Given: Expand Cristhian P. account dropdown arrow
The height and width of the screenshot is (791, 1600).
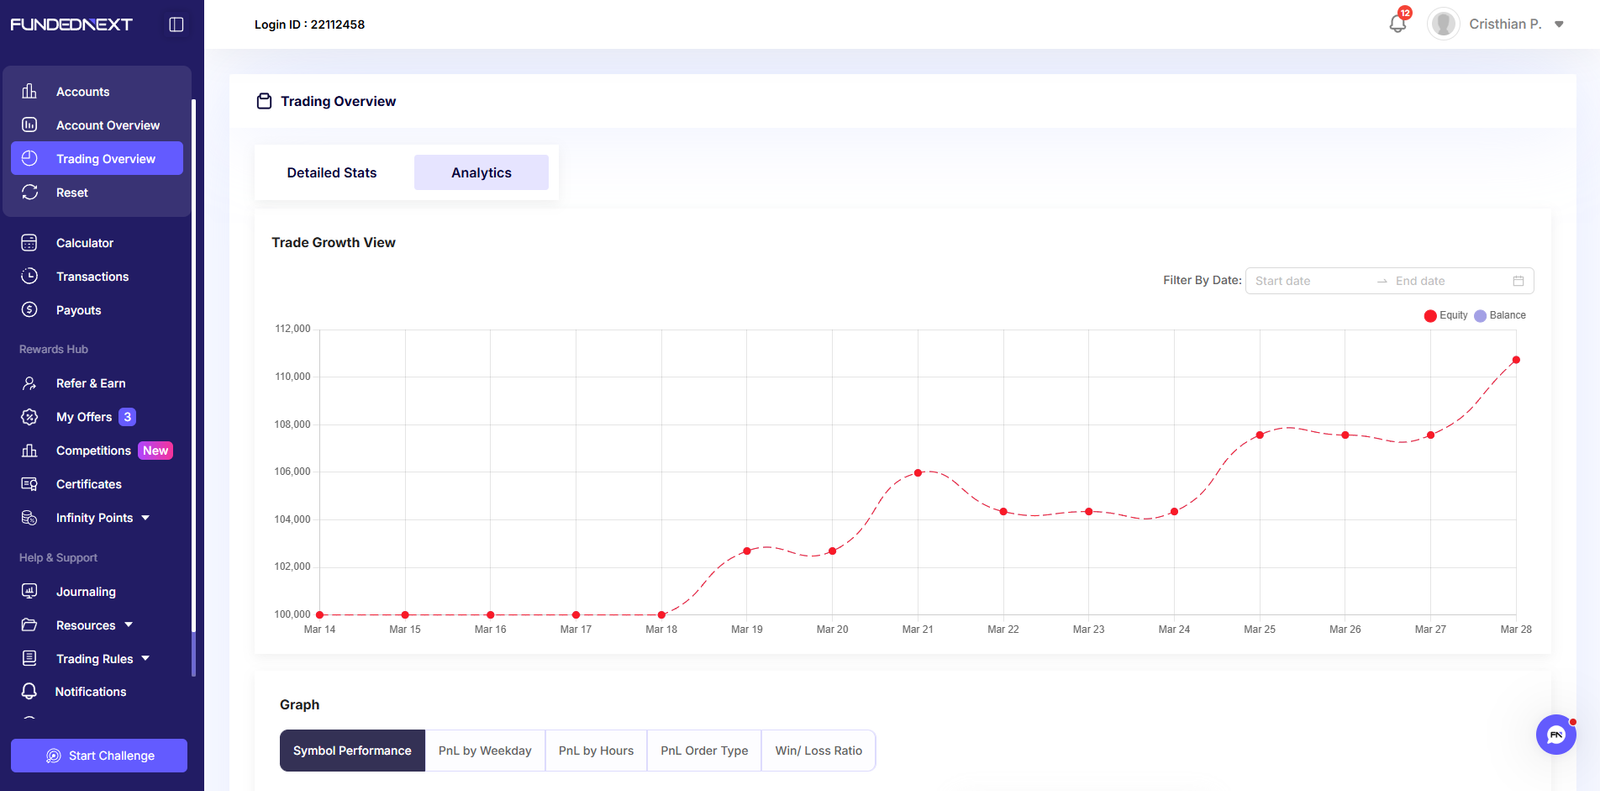Looking at the screenshot, I should pos(1559,24).
